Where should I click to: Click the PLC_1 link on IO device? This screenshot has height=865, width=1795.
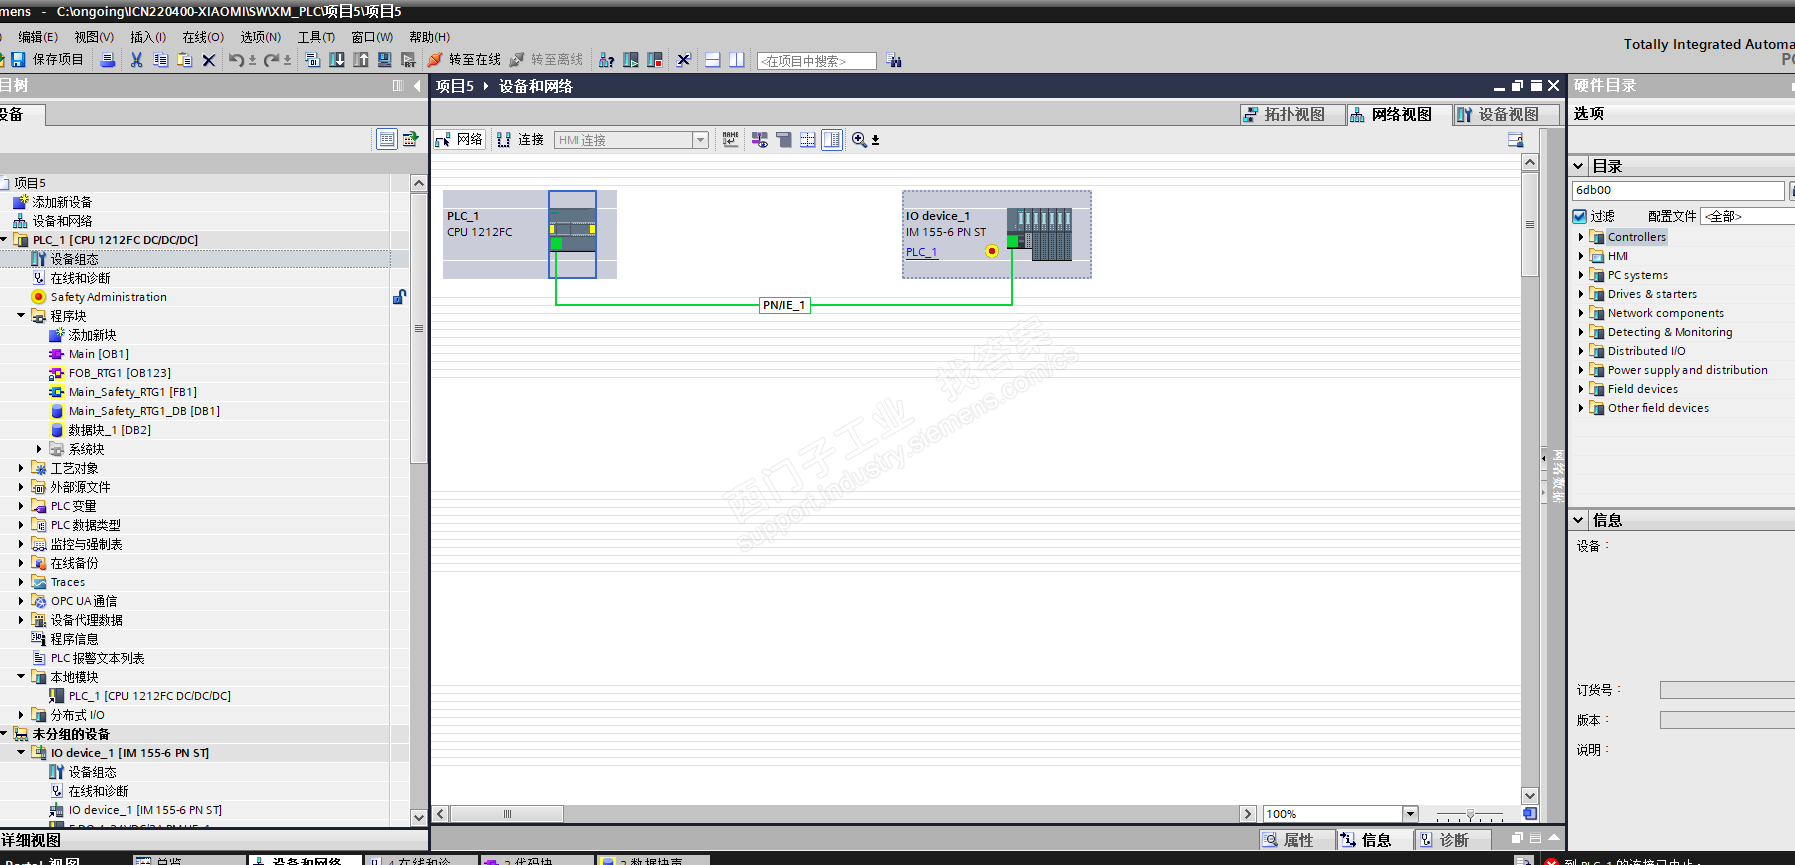pyautogui.click(x=921, y=252)
